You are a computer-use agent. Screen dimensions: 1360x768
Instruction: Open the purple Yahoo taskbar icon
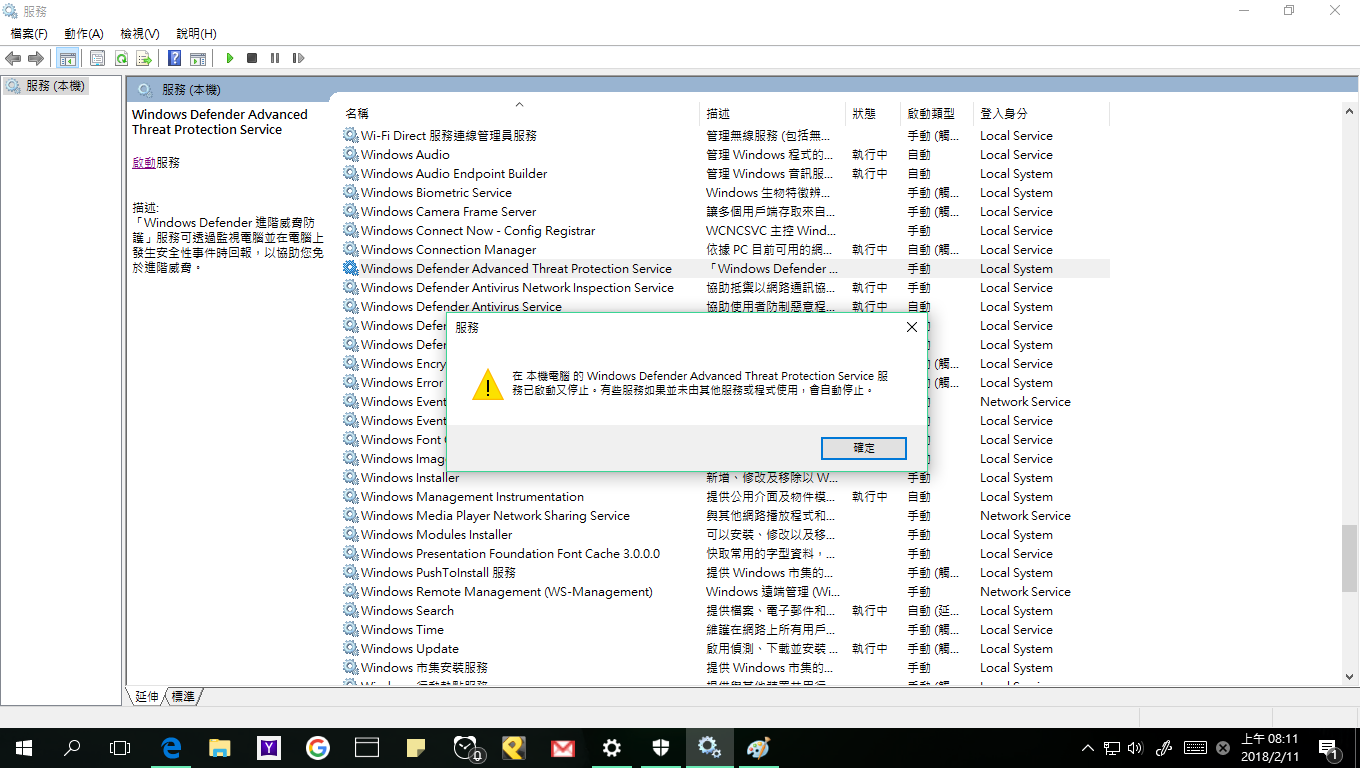[269, 748]
